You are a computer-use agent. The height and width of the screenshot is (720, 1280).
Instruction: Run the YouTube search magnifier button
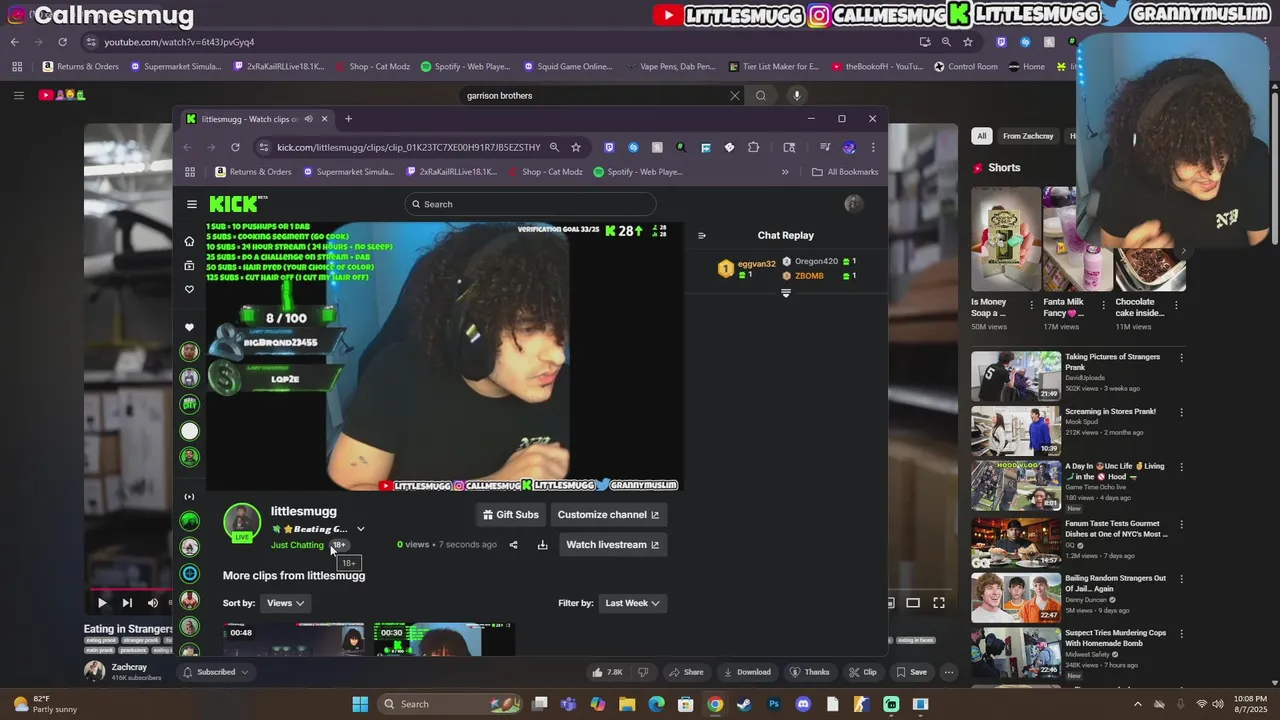tap(761, 96)
